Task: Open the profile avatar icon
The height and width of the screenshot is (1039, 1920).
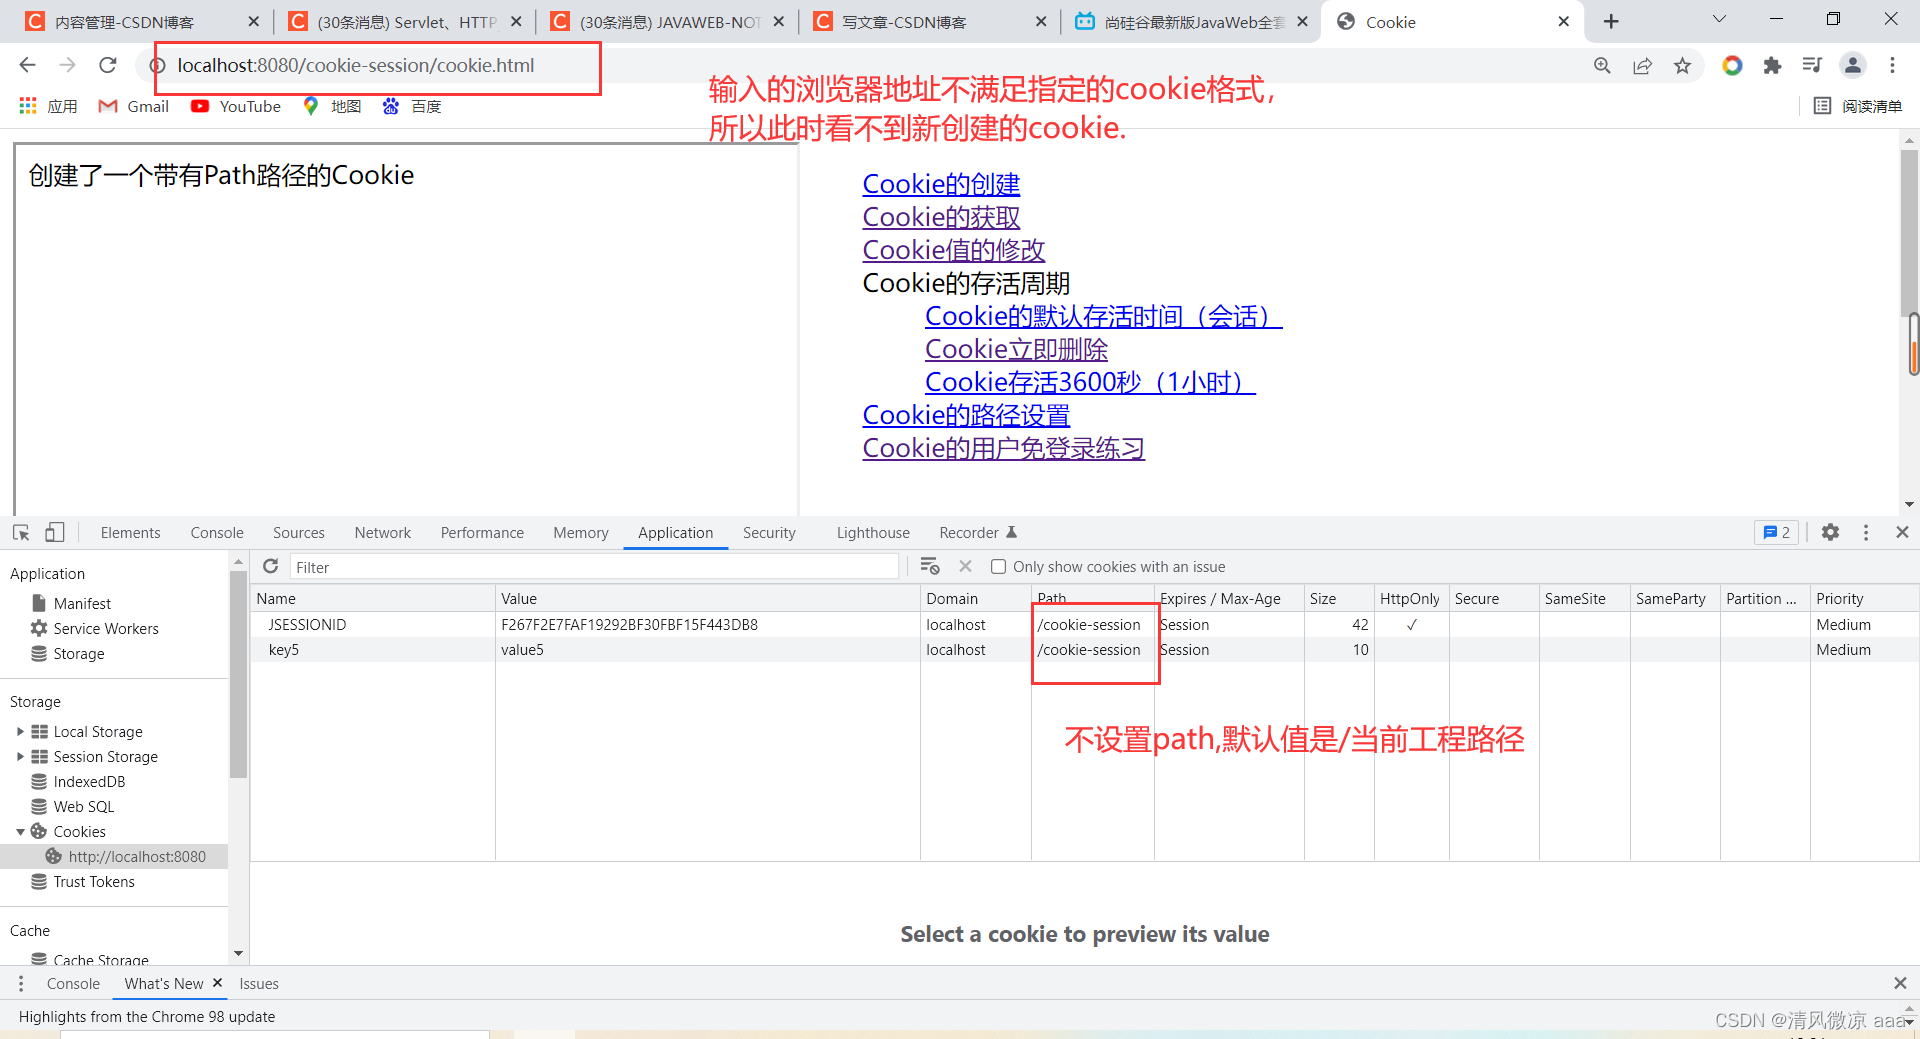Action: point(1853,65)
